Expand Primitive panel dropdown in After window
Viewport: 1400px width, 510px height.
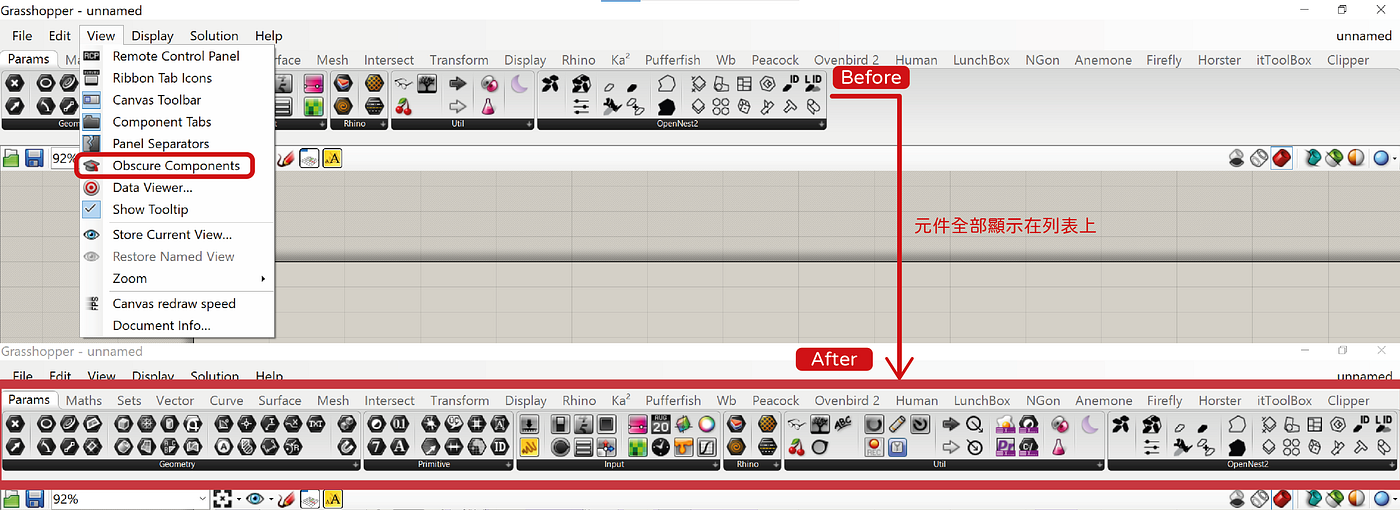[508, 465]
